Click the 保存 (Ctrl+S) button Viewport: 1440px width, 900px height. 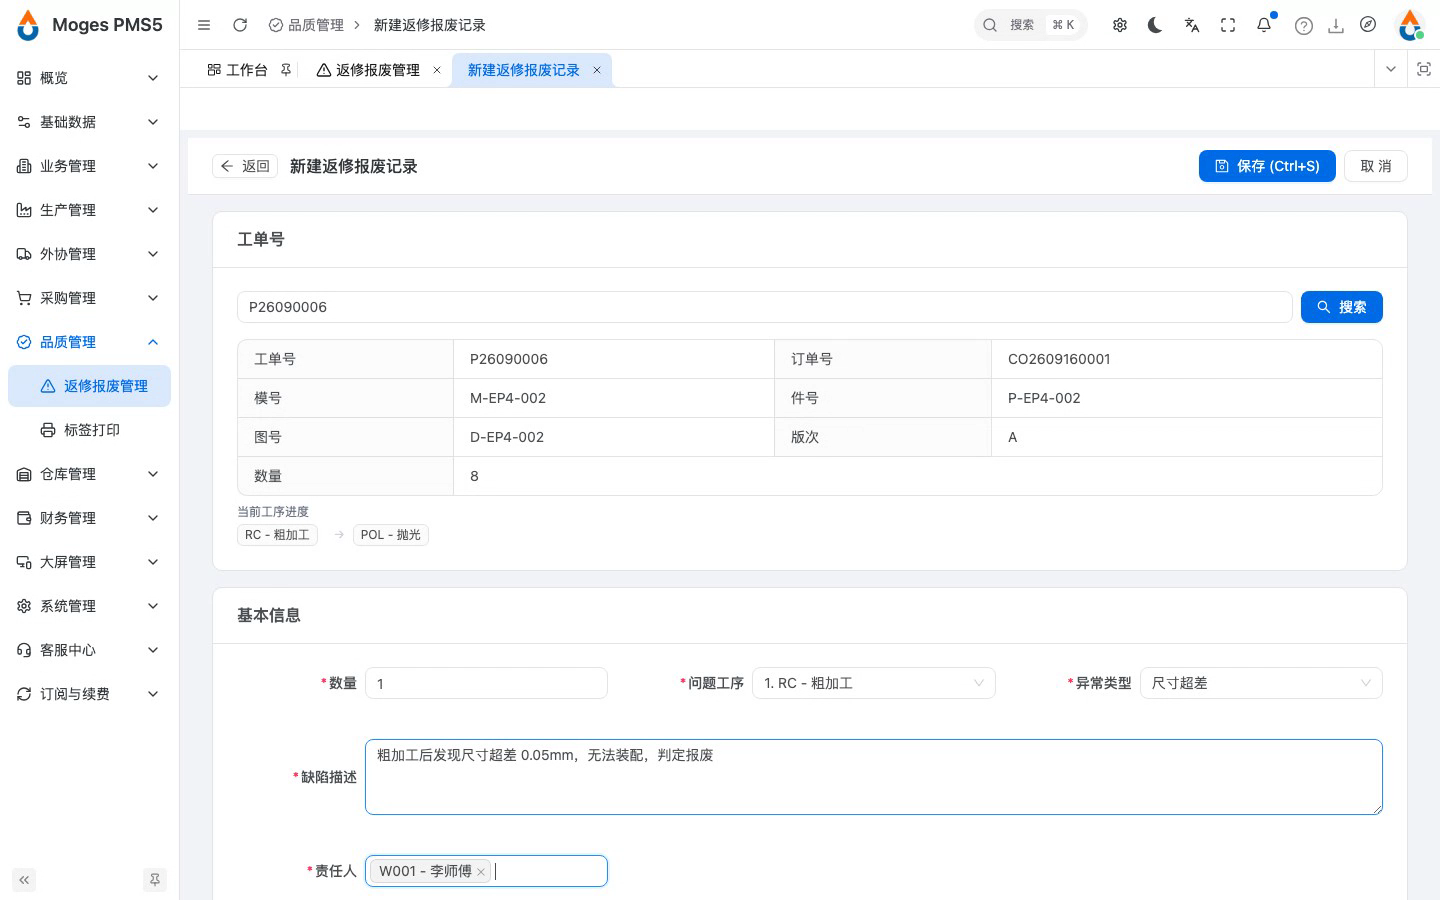coord(1267,166)
